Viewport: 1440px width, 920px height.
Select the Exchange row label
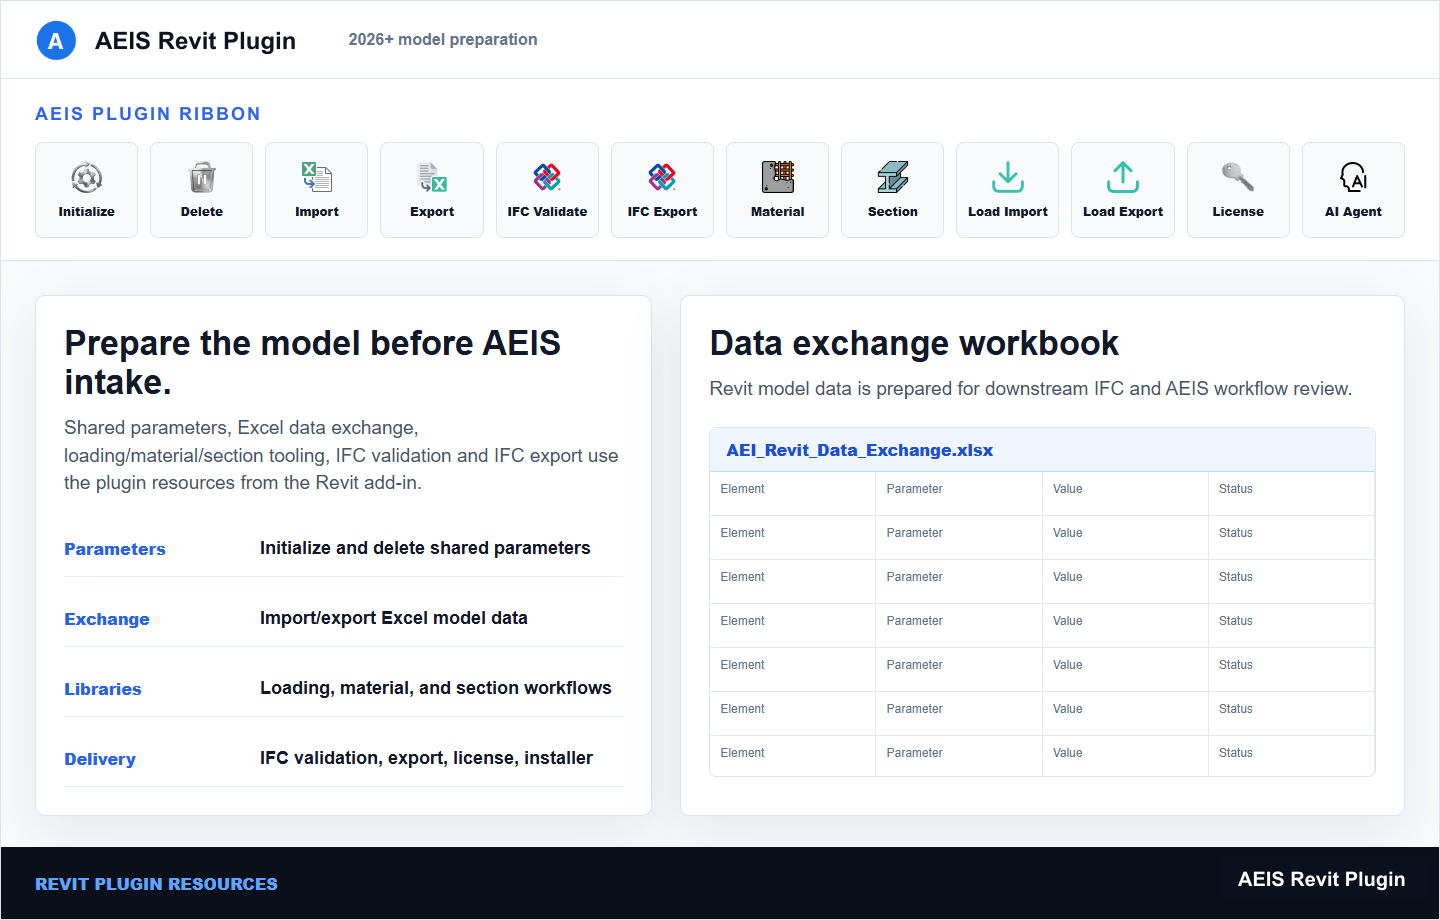coord(107,619)
